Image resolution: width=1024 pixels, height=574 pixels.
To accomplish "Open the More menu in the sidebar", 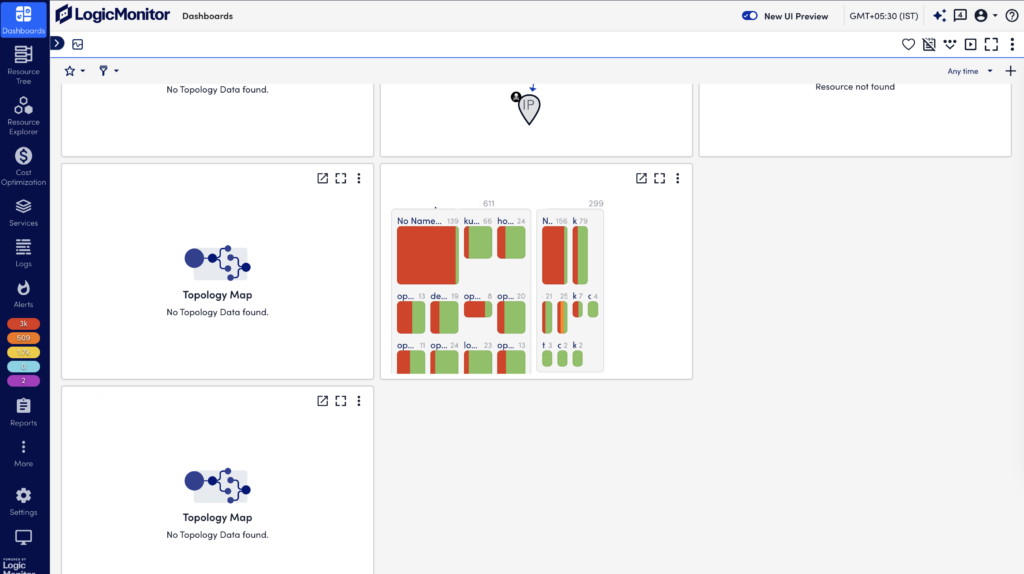I will (x=24, y=453).
